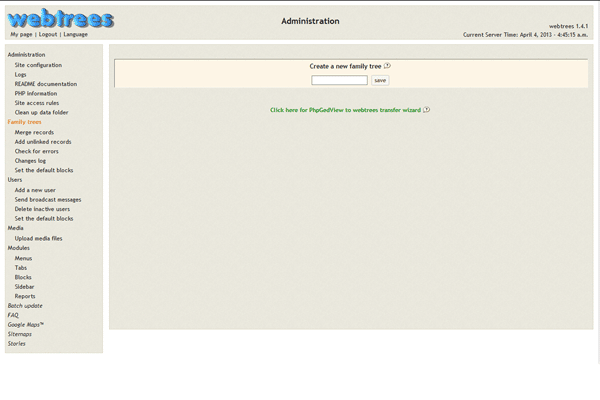Open help icon beside PhpGedView transfer wizard
This screenshot has width=600, height=400.
click(427, 109)
